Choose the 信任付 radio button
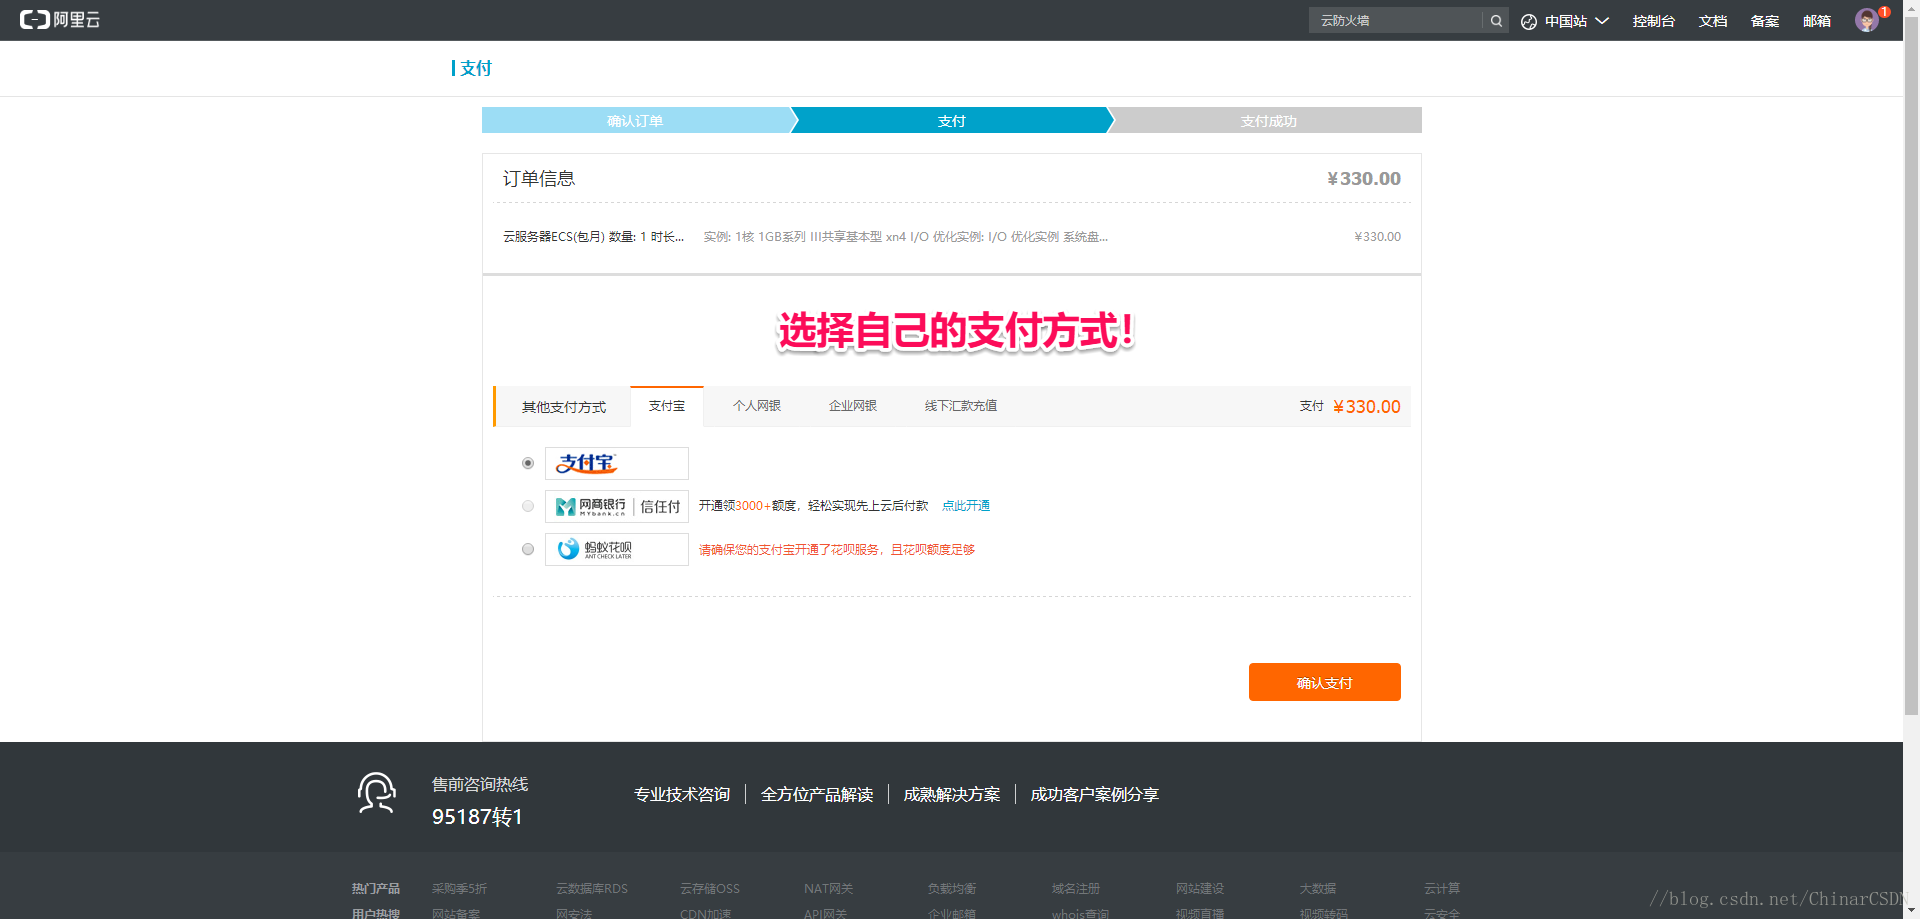This screenshot has width=1920, height=919. [x=528, y=506]
